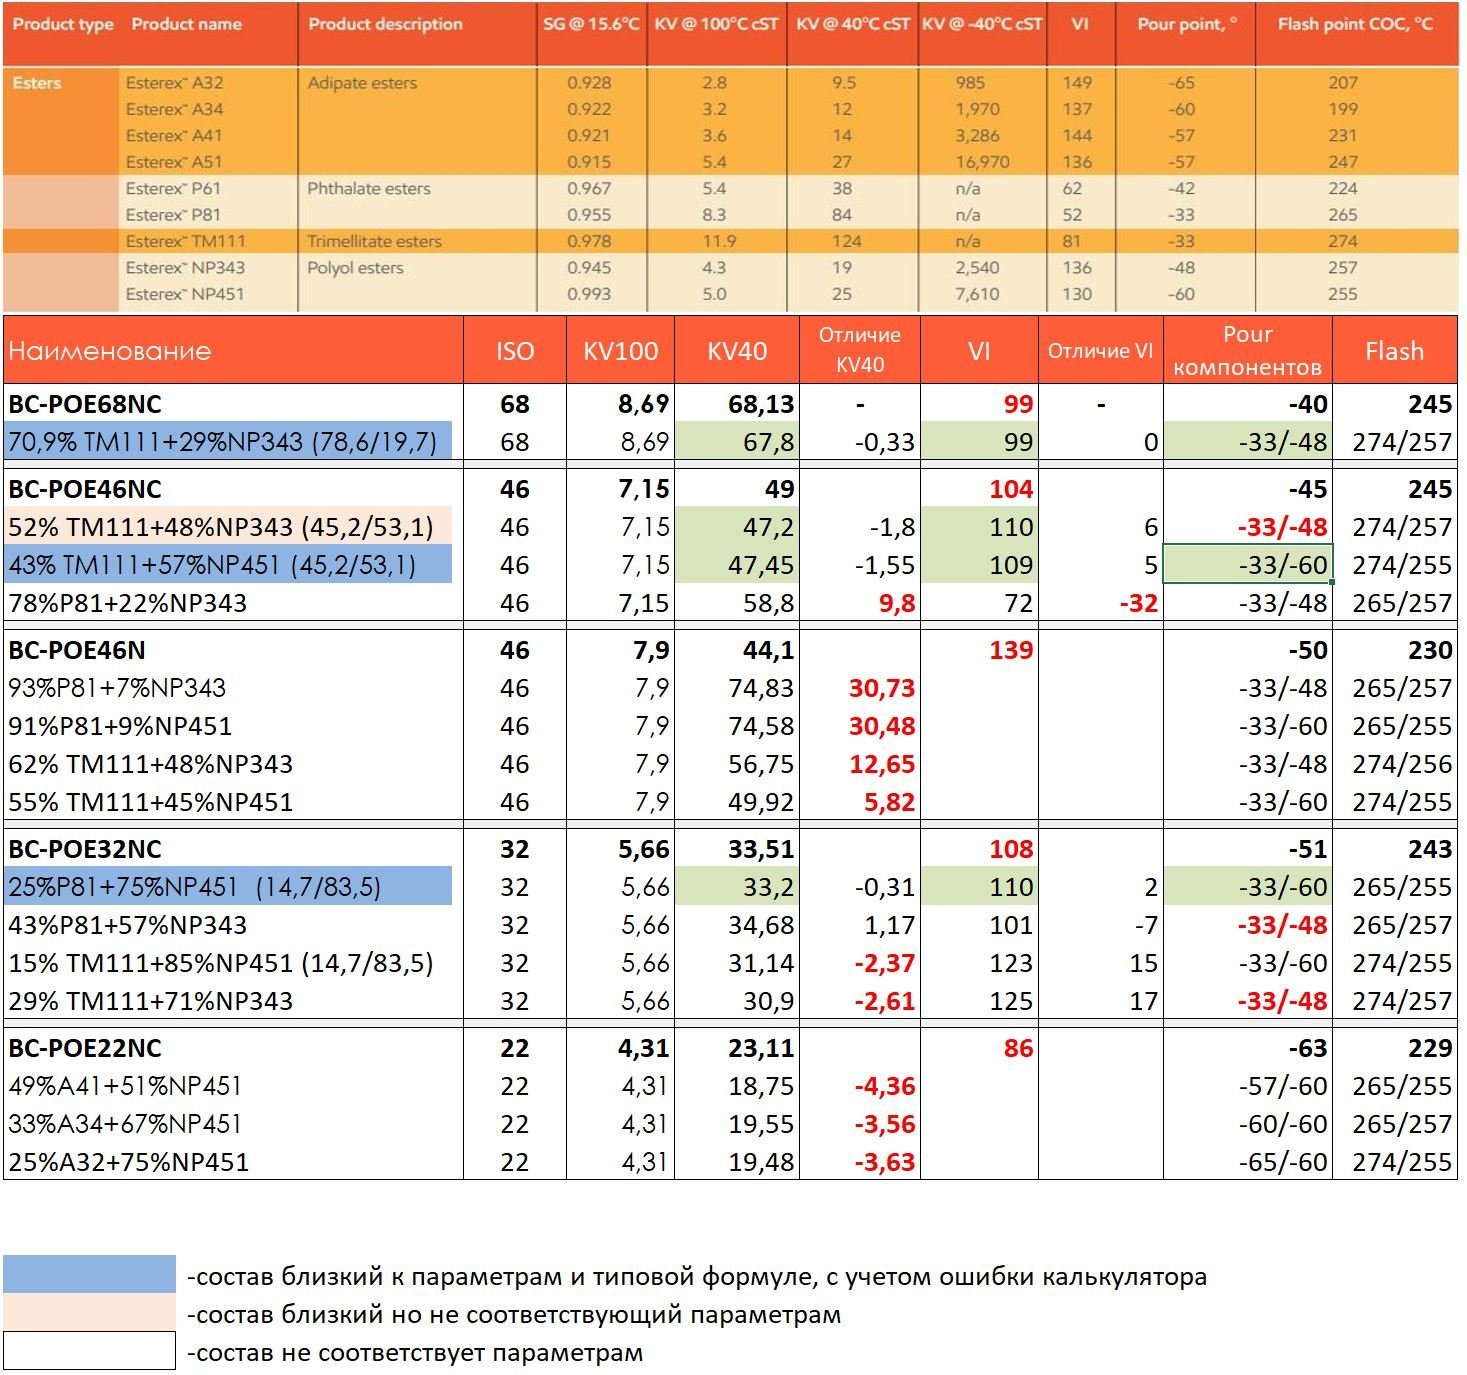
Task: Select the row '49%A41+51%NP451'
Action: click(125, 1086)
